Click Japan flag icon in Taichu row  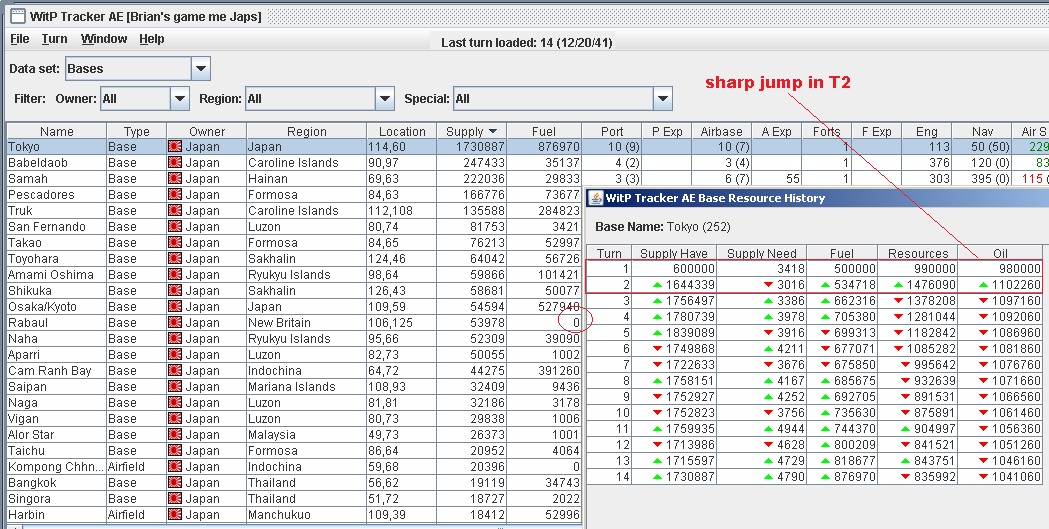click(175, 451)
